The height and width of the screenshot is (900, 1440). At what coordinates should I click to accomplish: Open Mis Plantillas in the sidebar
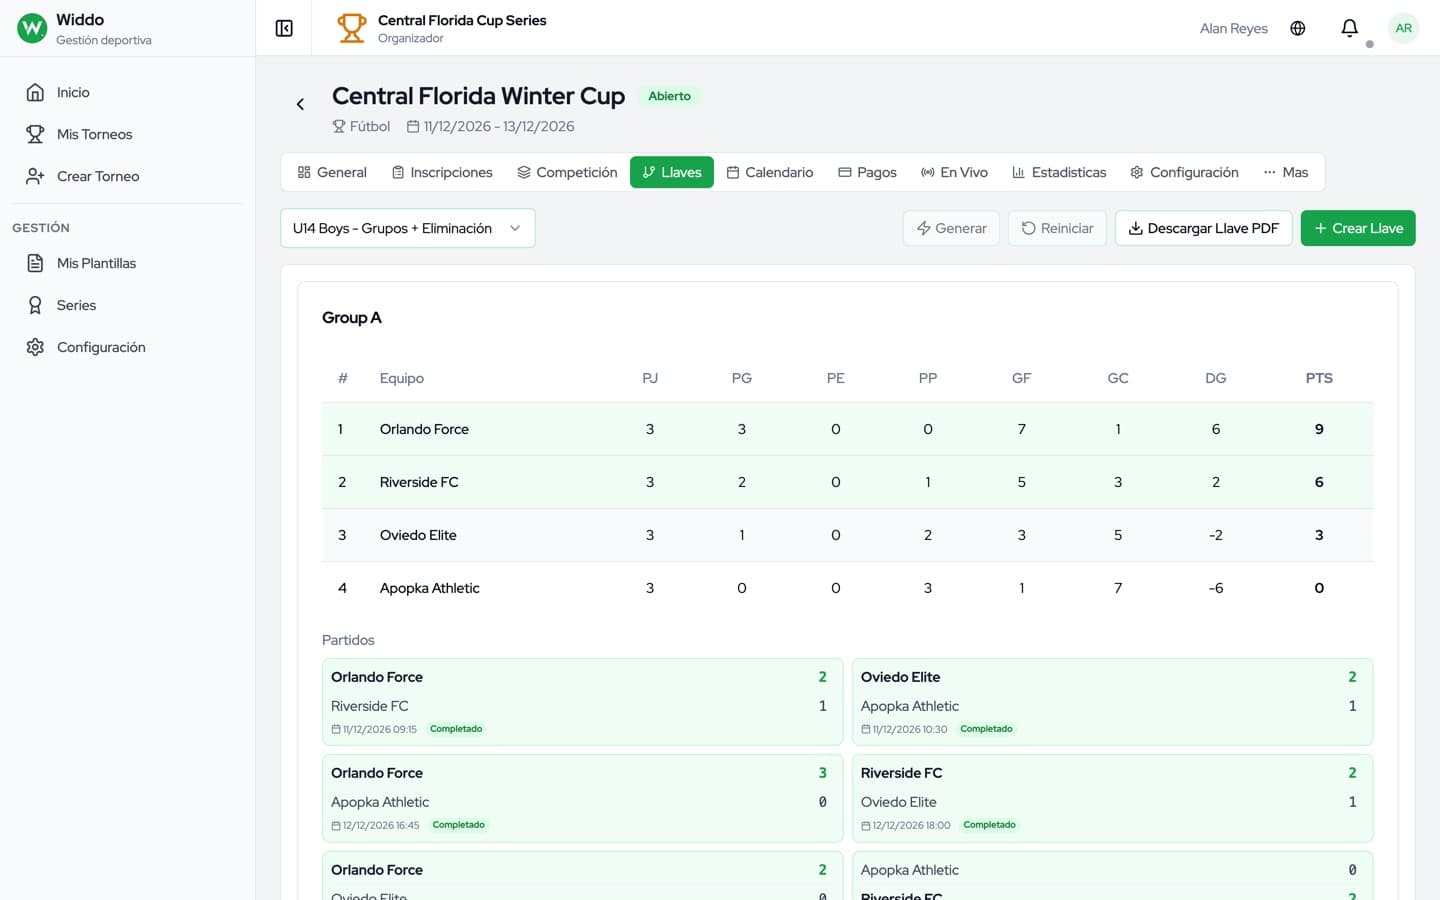[127, 263]
